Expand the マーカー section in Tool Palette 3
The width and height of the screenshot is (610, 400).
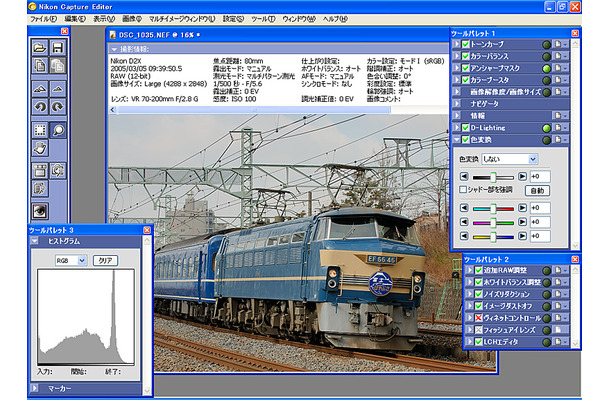(35, 388)
